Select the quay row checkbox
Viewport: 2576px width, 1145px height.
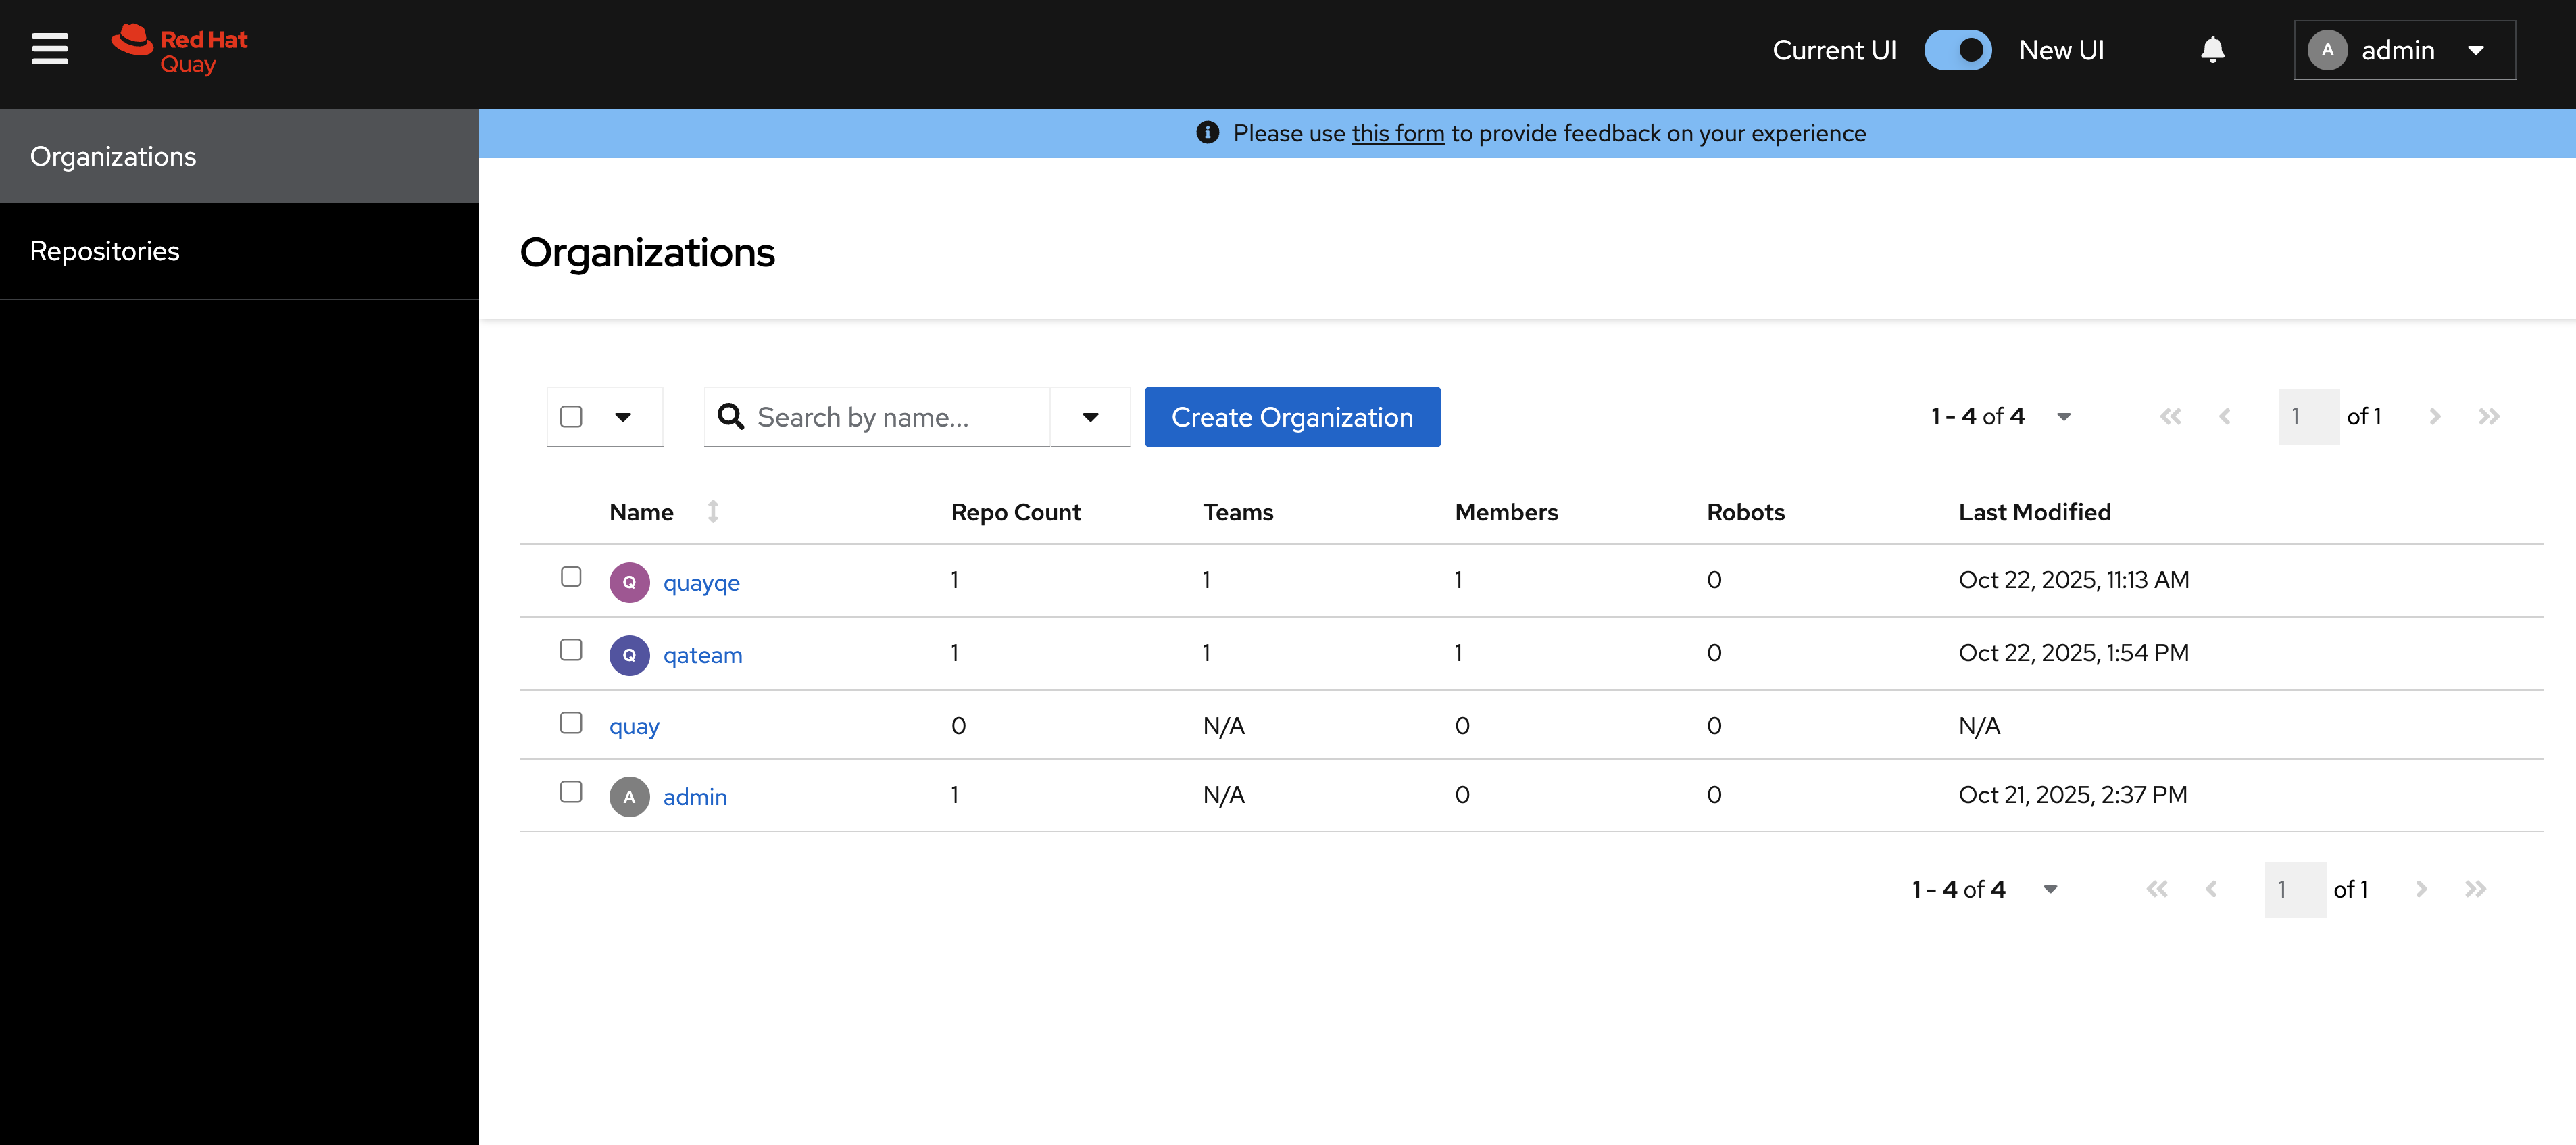(571, 722)
